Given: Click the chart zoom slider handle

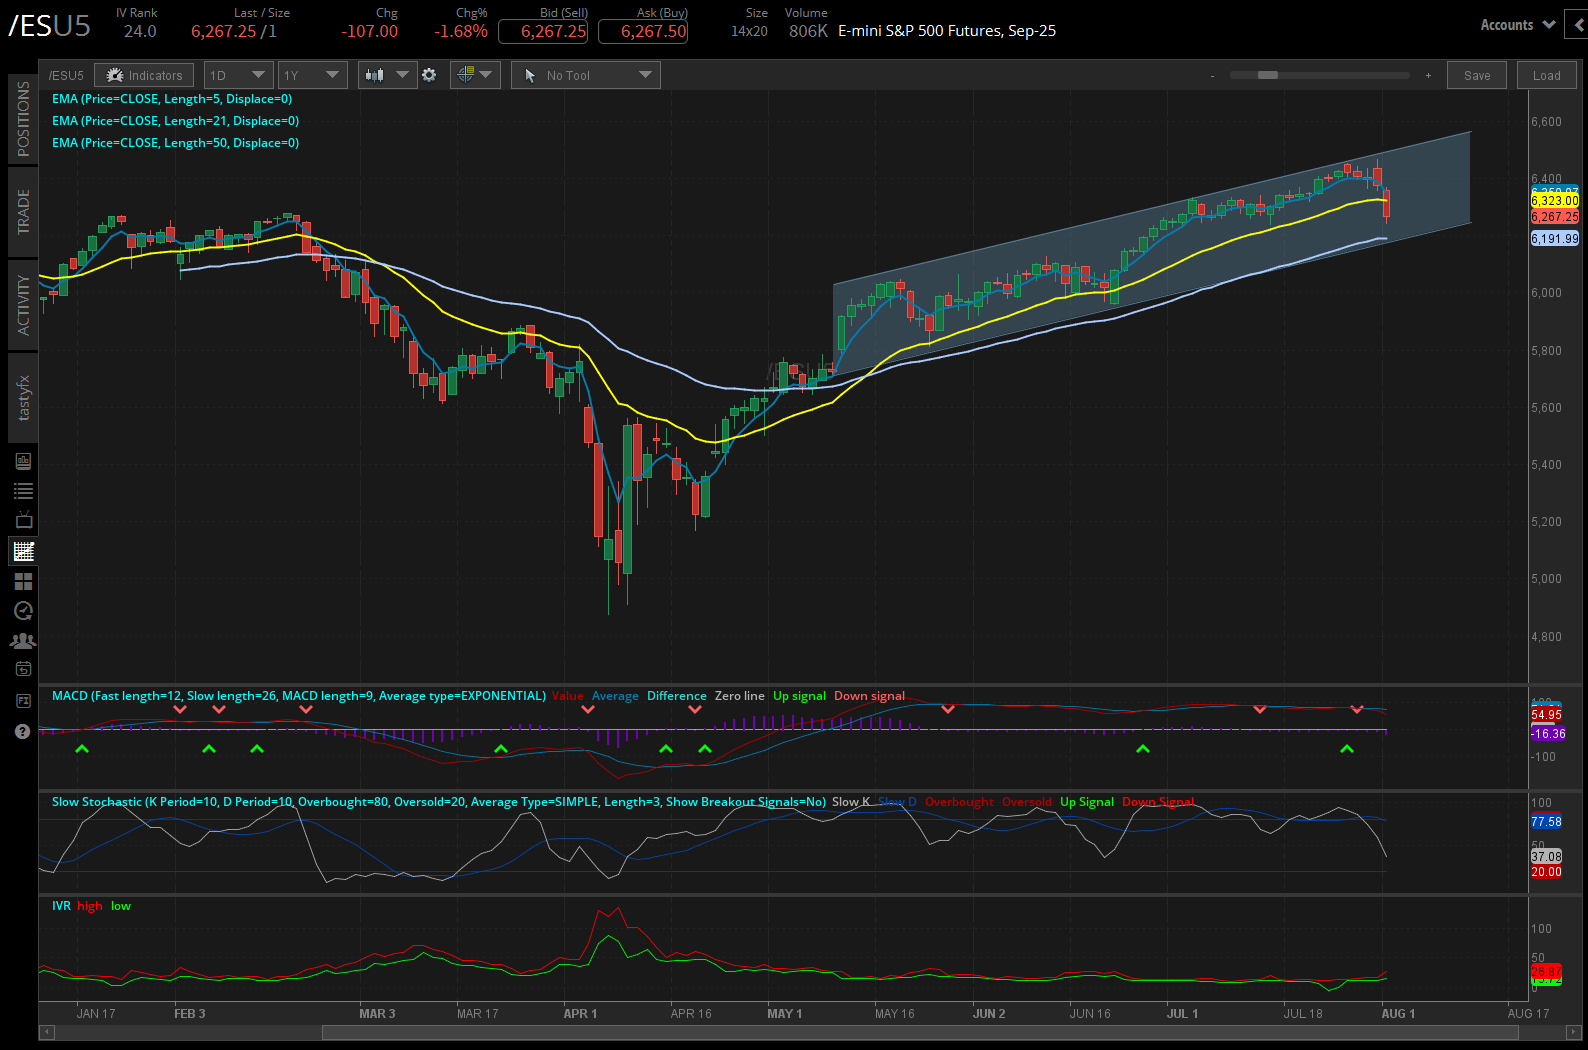Looking at the screenshot, I should tap(1268, 75).
